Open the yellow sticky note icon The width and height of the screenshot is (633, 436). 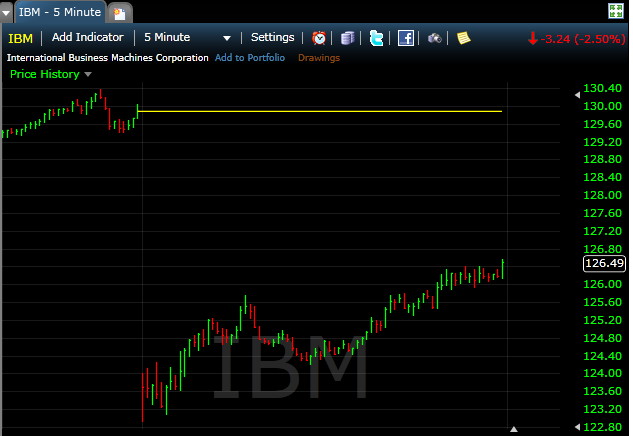pyautogui.click(x=463, y=38)
